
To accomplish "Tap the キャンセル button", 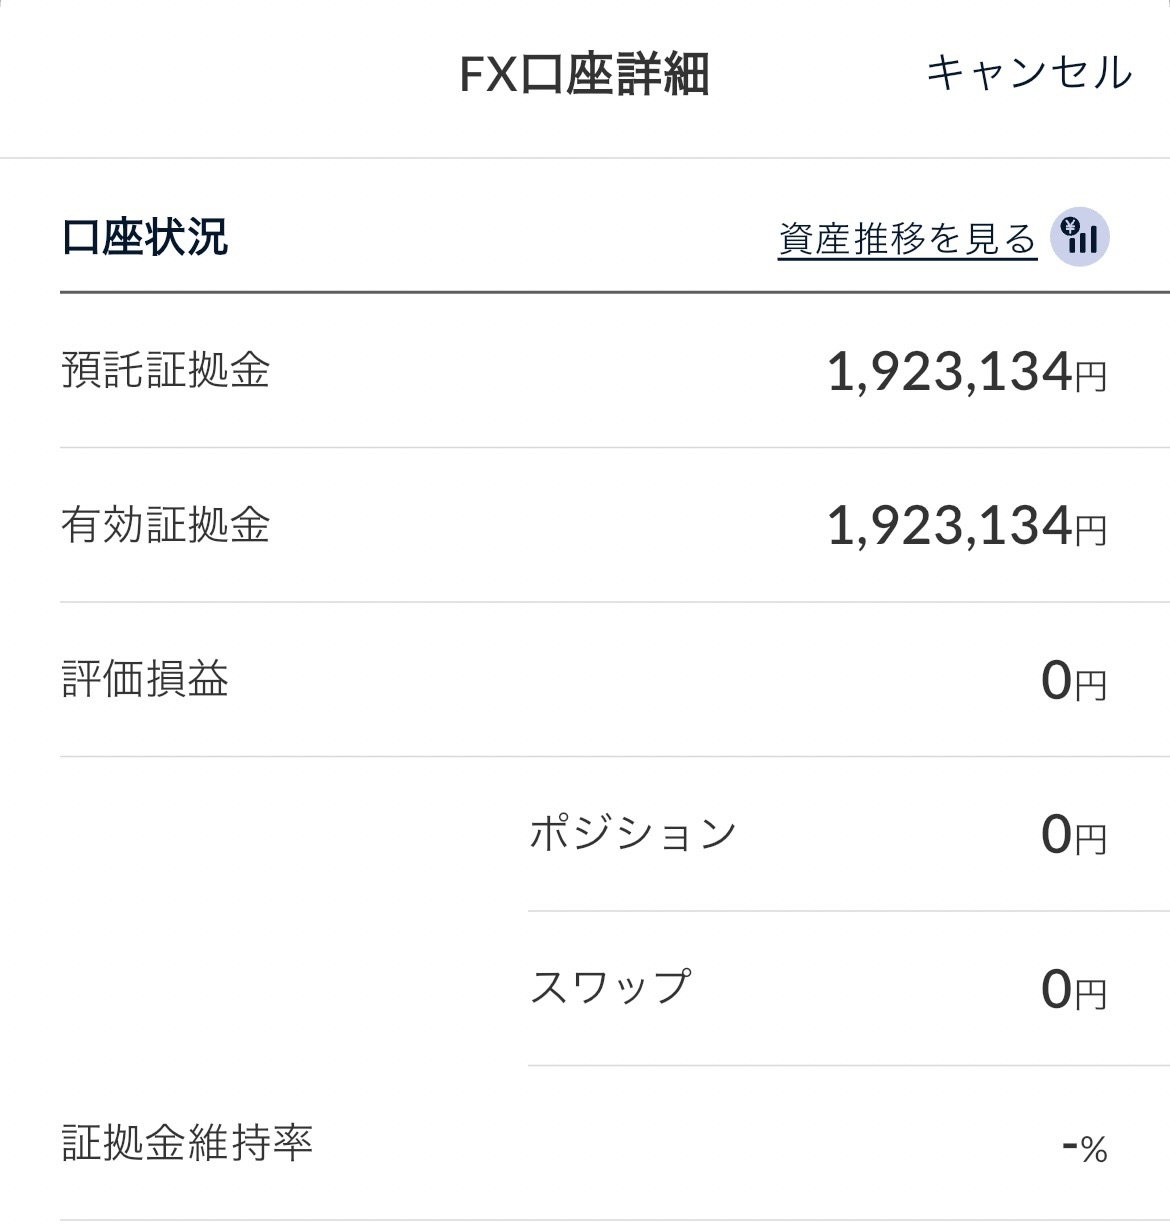I will tap(1028, 73).
